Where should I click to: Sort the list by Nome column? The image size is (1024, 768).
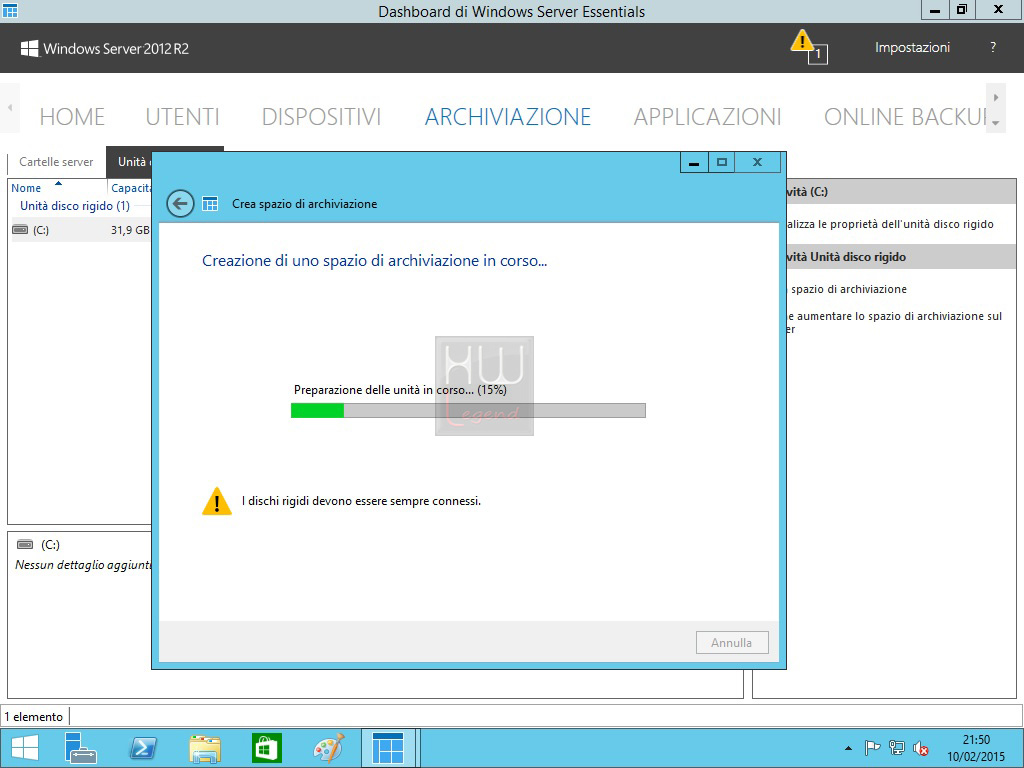(26, 188)
